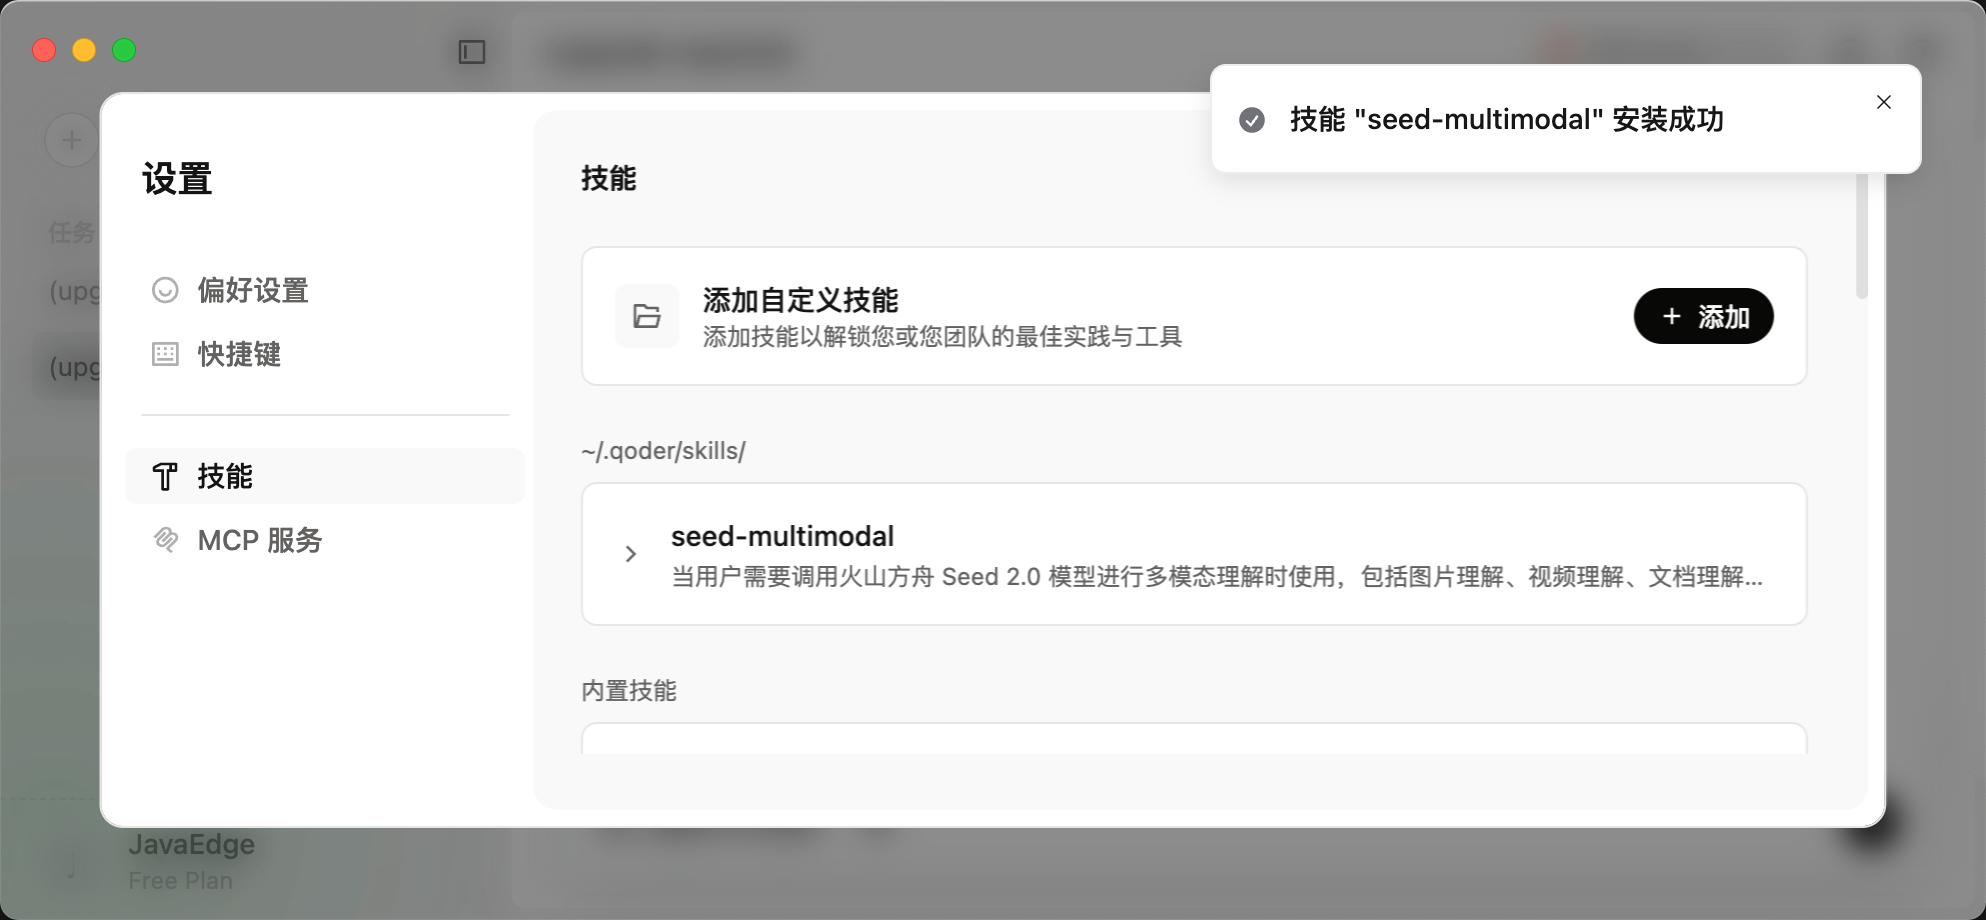Click the round plus new-task button
This screenshot has height=920, width=1986.
coord(71,140)
